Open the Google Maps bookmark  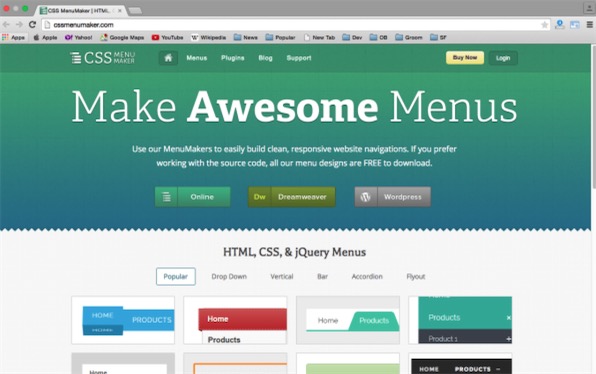[x=122, y=37]
